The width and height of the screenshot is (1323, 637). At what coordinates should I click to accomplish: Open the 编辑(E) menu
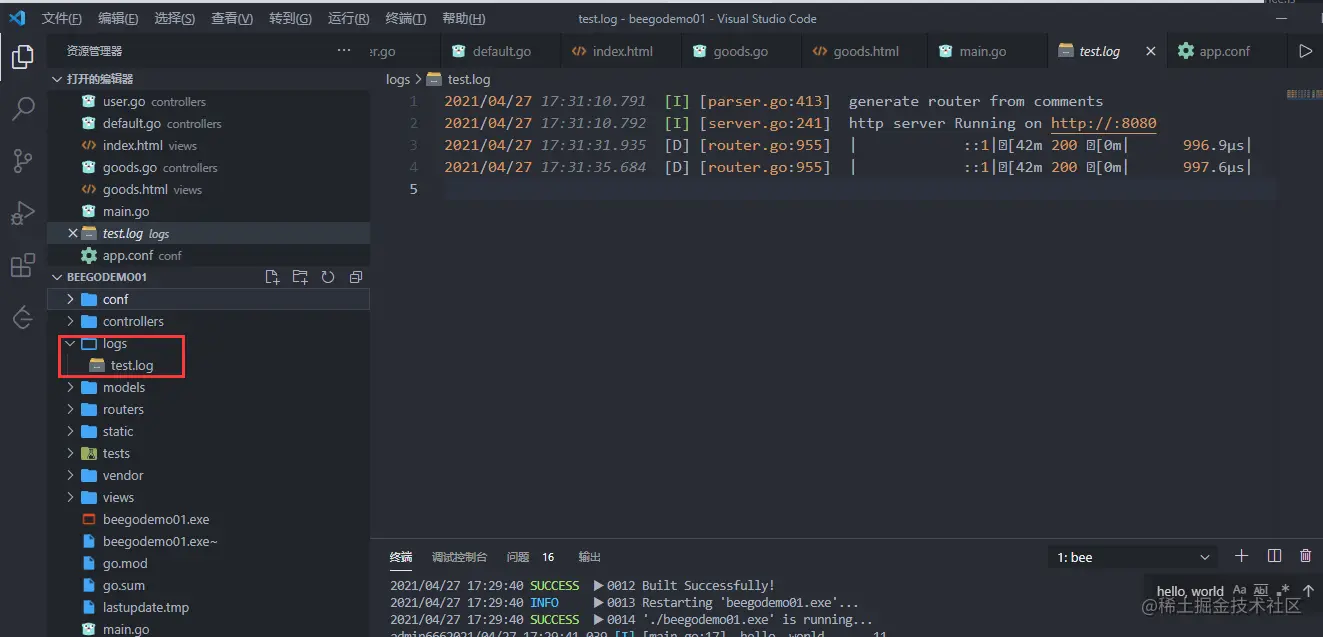point(118,19)
